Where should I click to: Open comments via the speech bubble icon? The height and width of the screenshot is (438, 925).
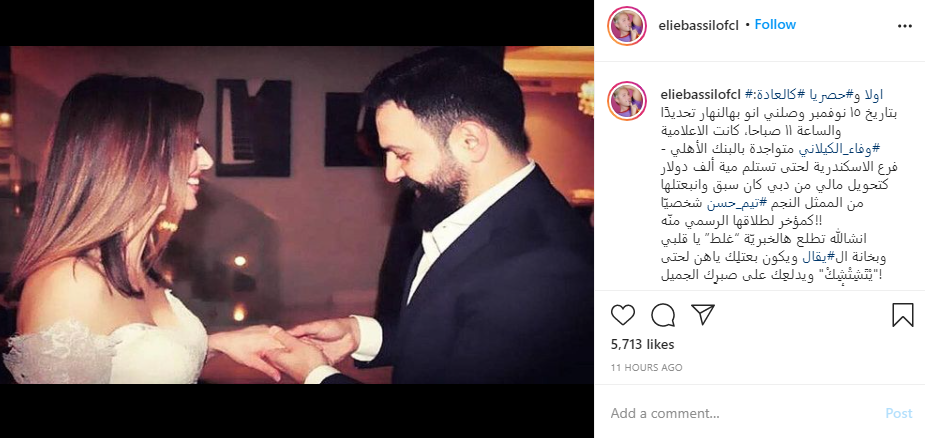(663, 315)
